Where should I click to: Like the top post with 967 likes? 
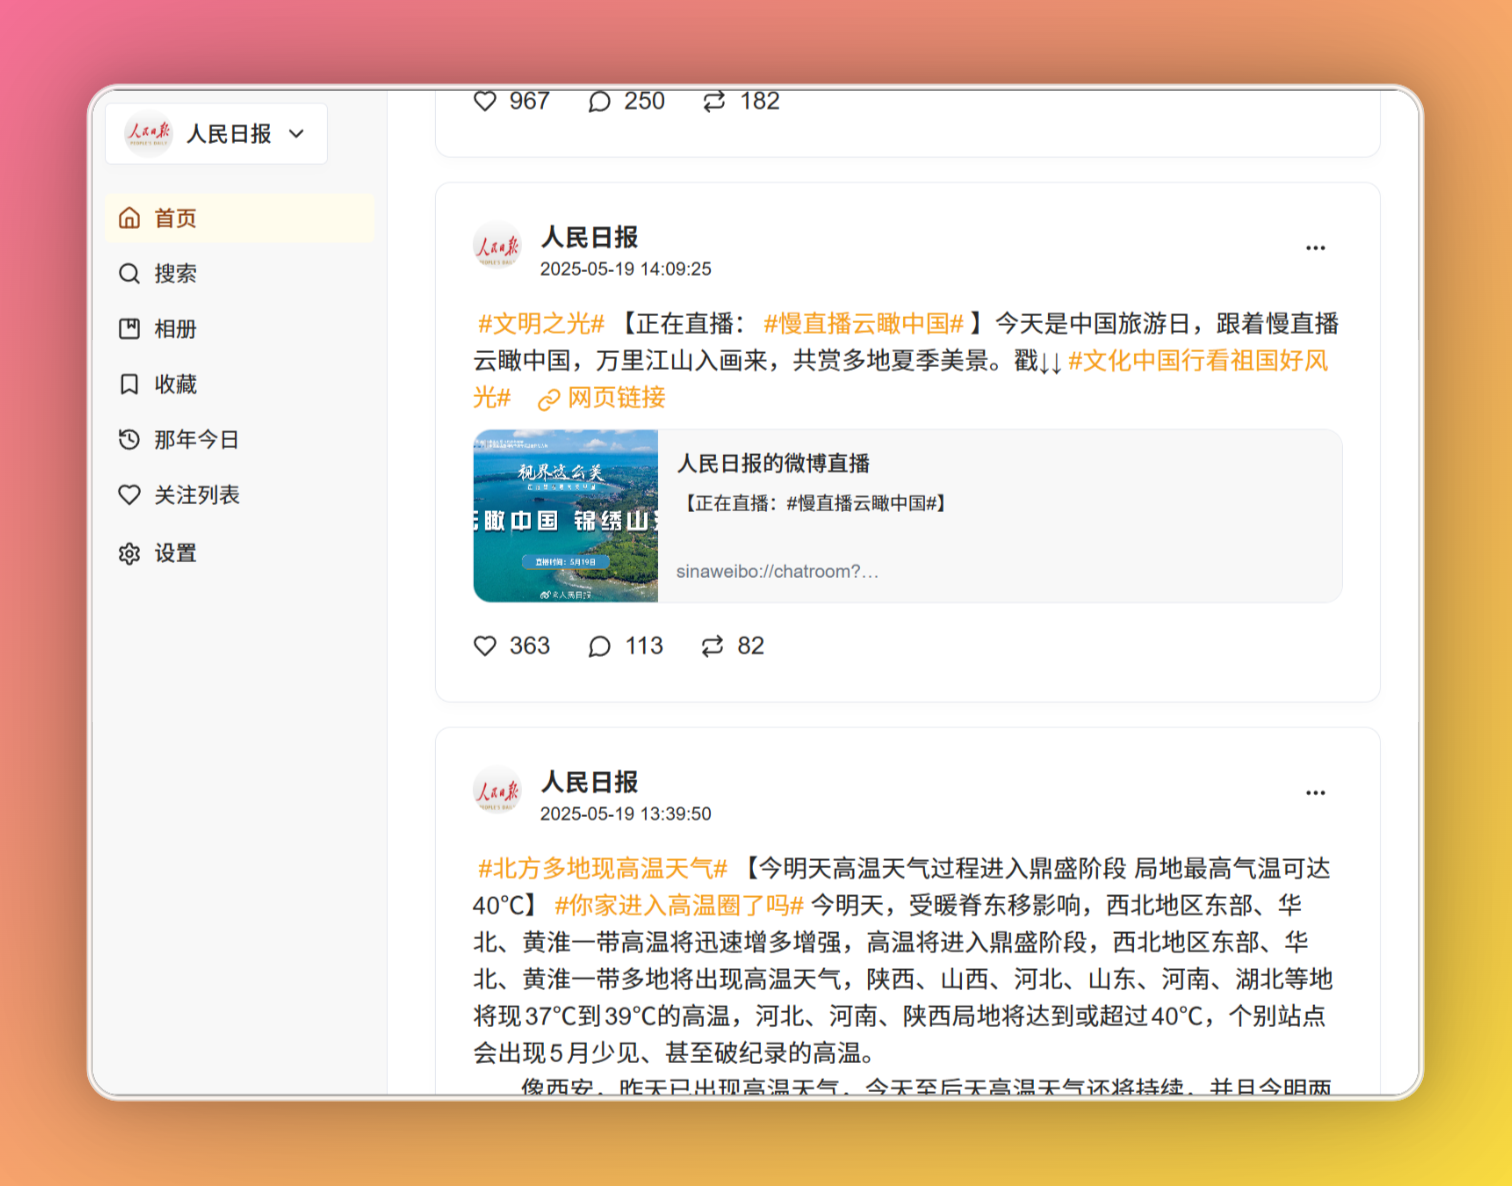(485, 101)
